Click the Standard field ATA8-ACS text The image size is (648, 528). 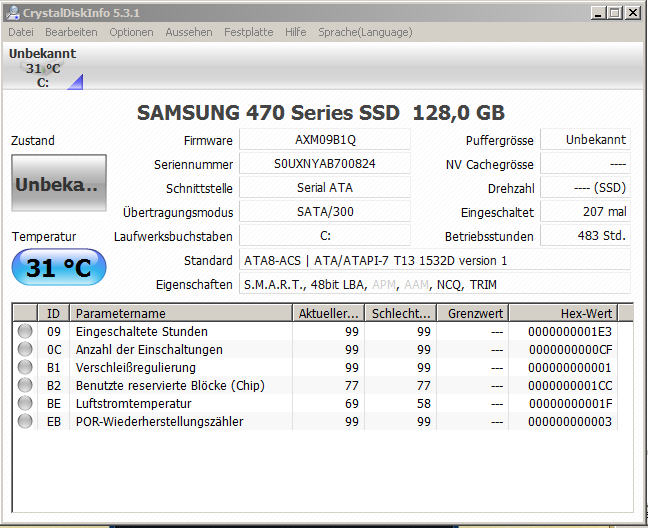[435, 260]
